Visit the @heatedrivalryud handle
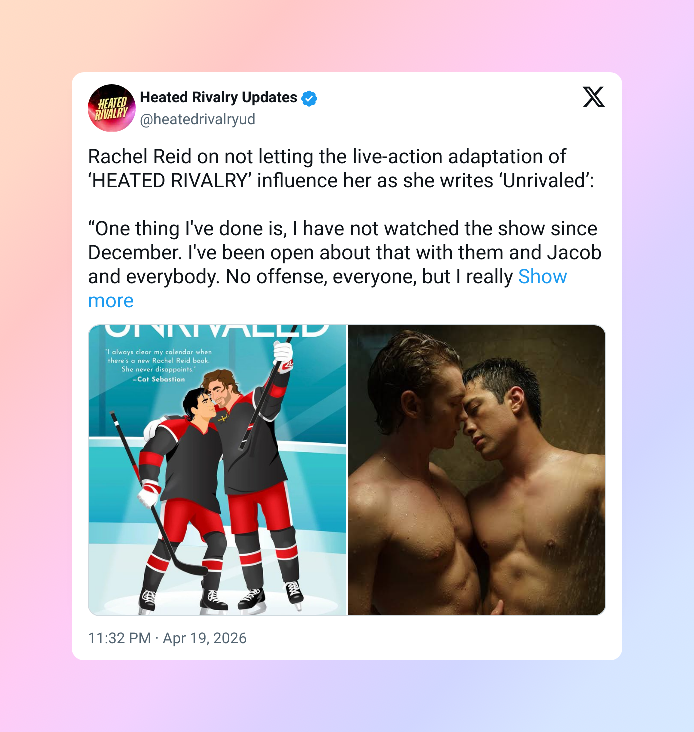The image size is (694, 732). pos(197,119)
